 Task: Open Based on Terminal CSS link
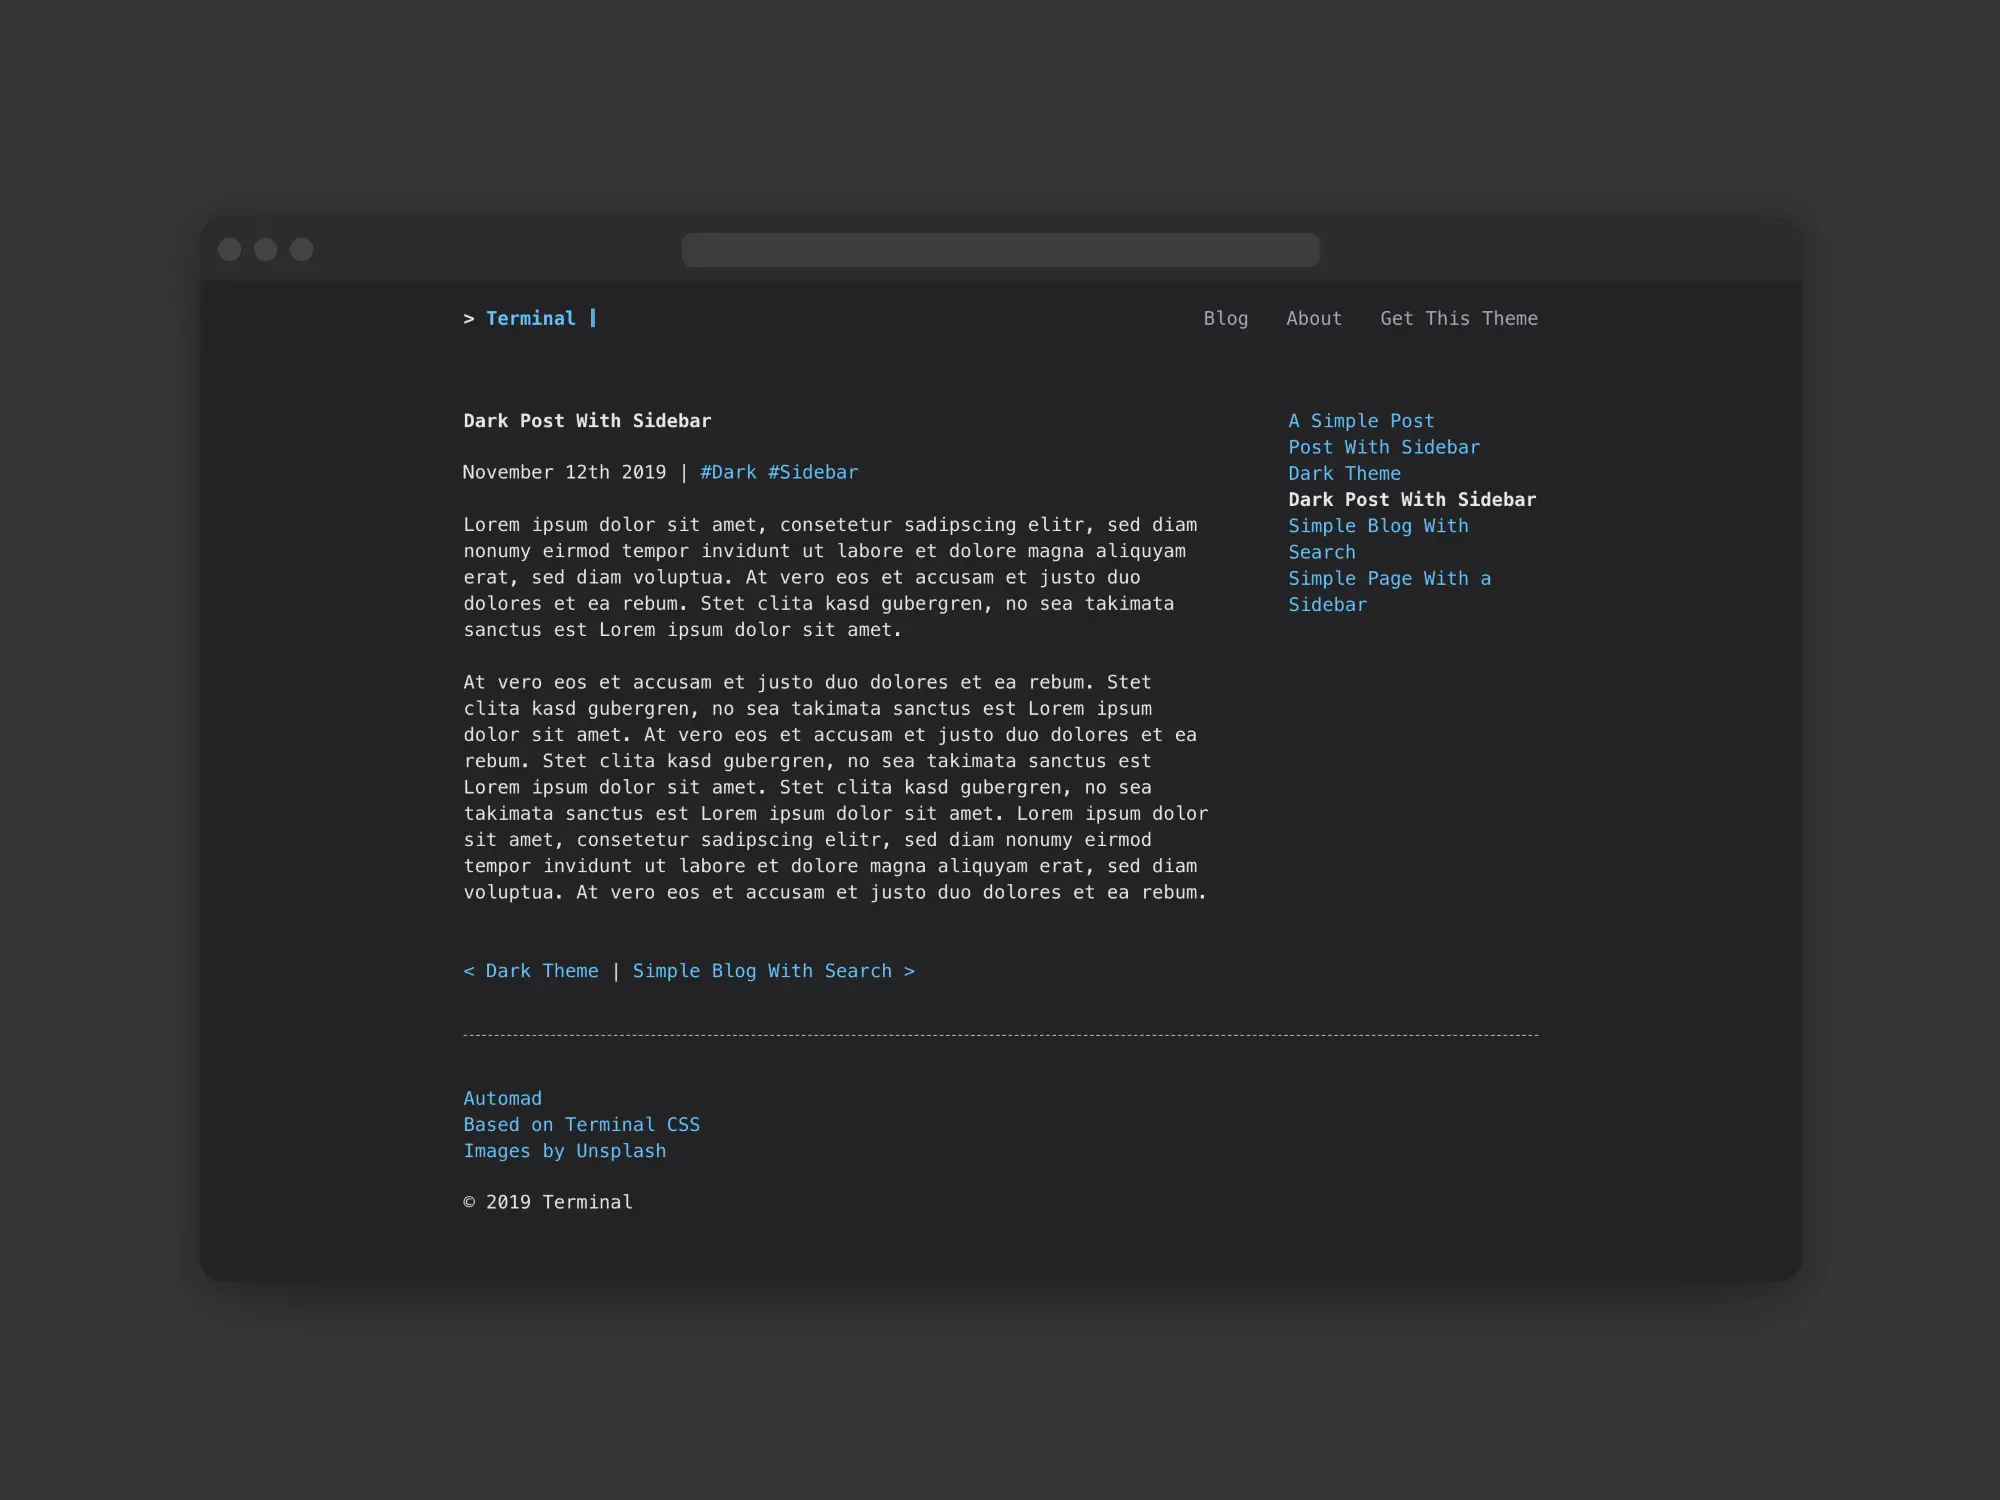click(581, 1124)
